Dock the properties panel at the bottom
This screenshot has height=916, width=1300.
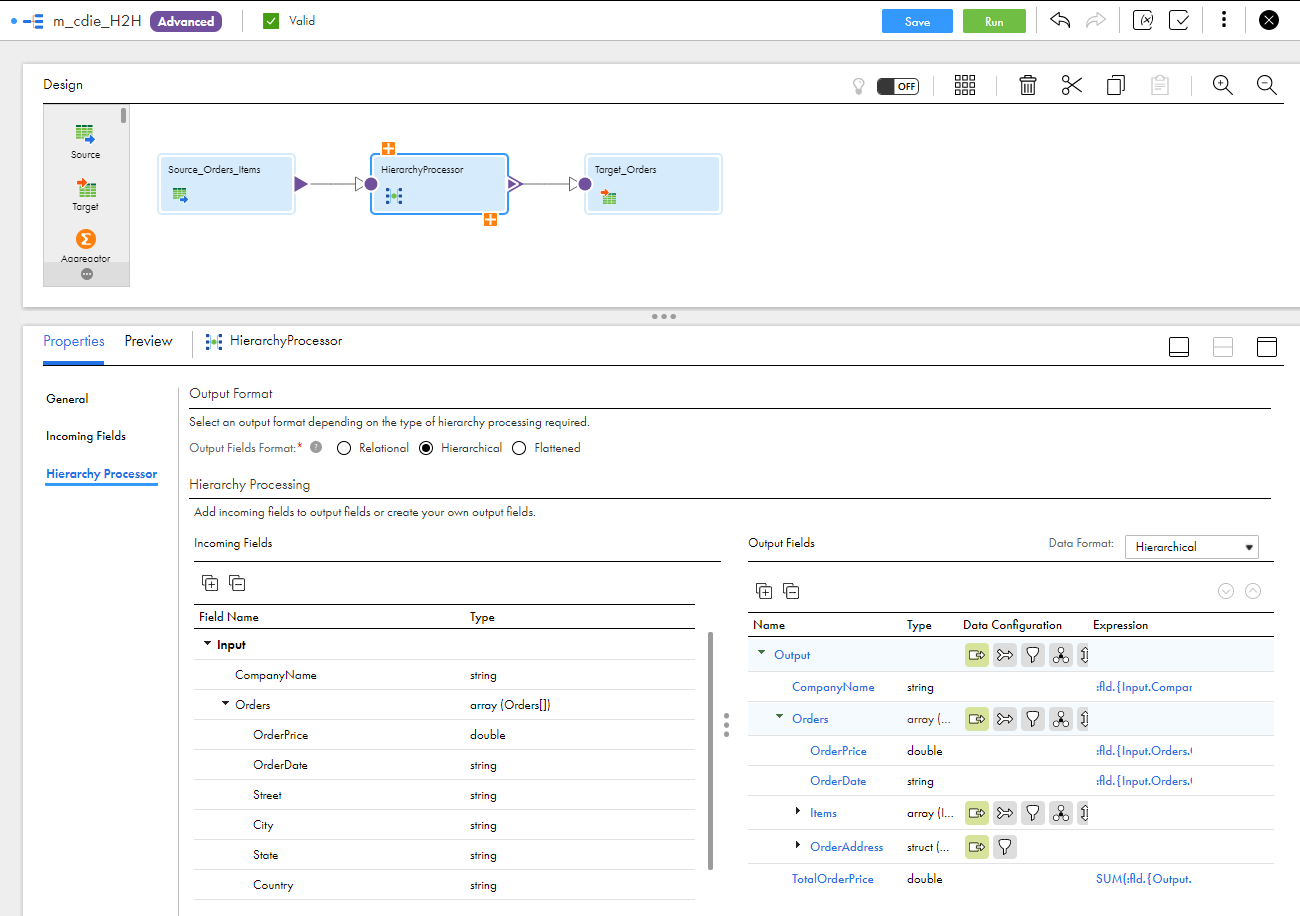pyautogui.click(x=1179, y=347)
